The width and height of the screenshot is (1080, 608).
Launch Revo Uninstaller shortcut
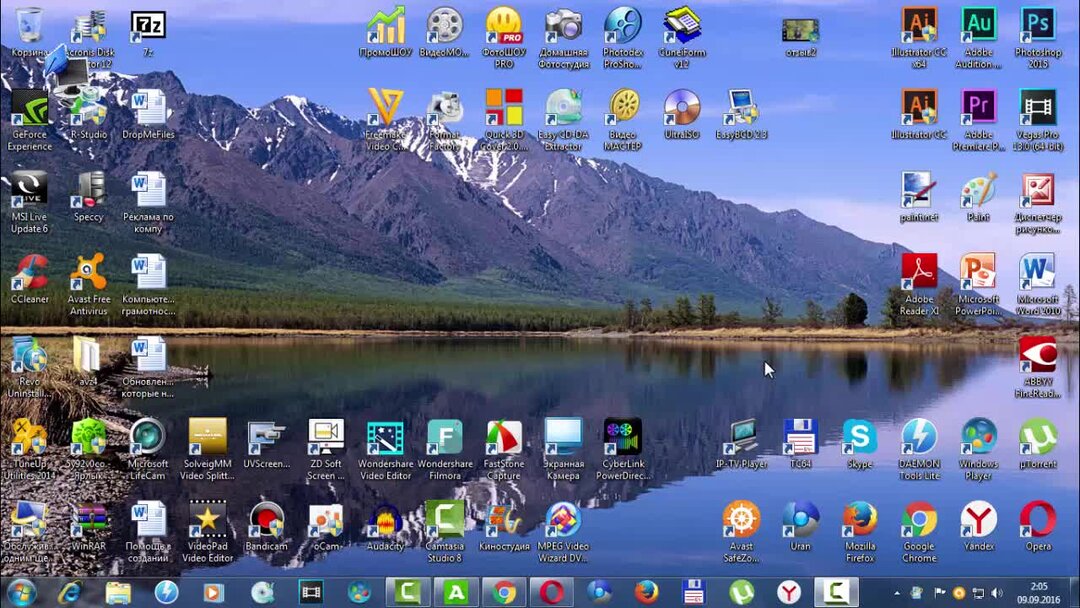click(x=29, y=367)
